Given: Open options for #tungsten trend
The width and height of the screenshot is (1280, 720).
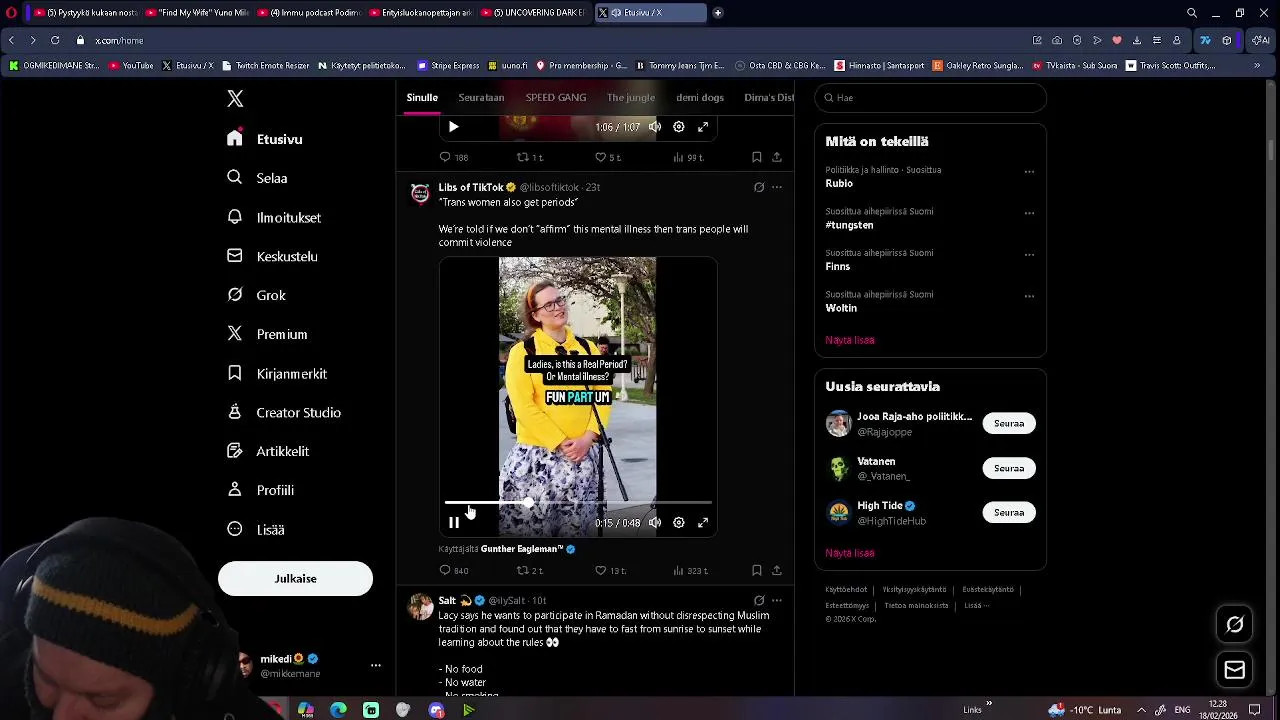Looking at the screenshot, I should pos(1029,213).
